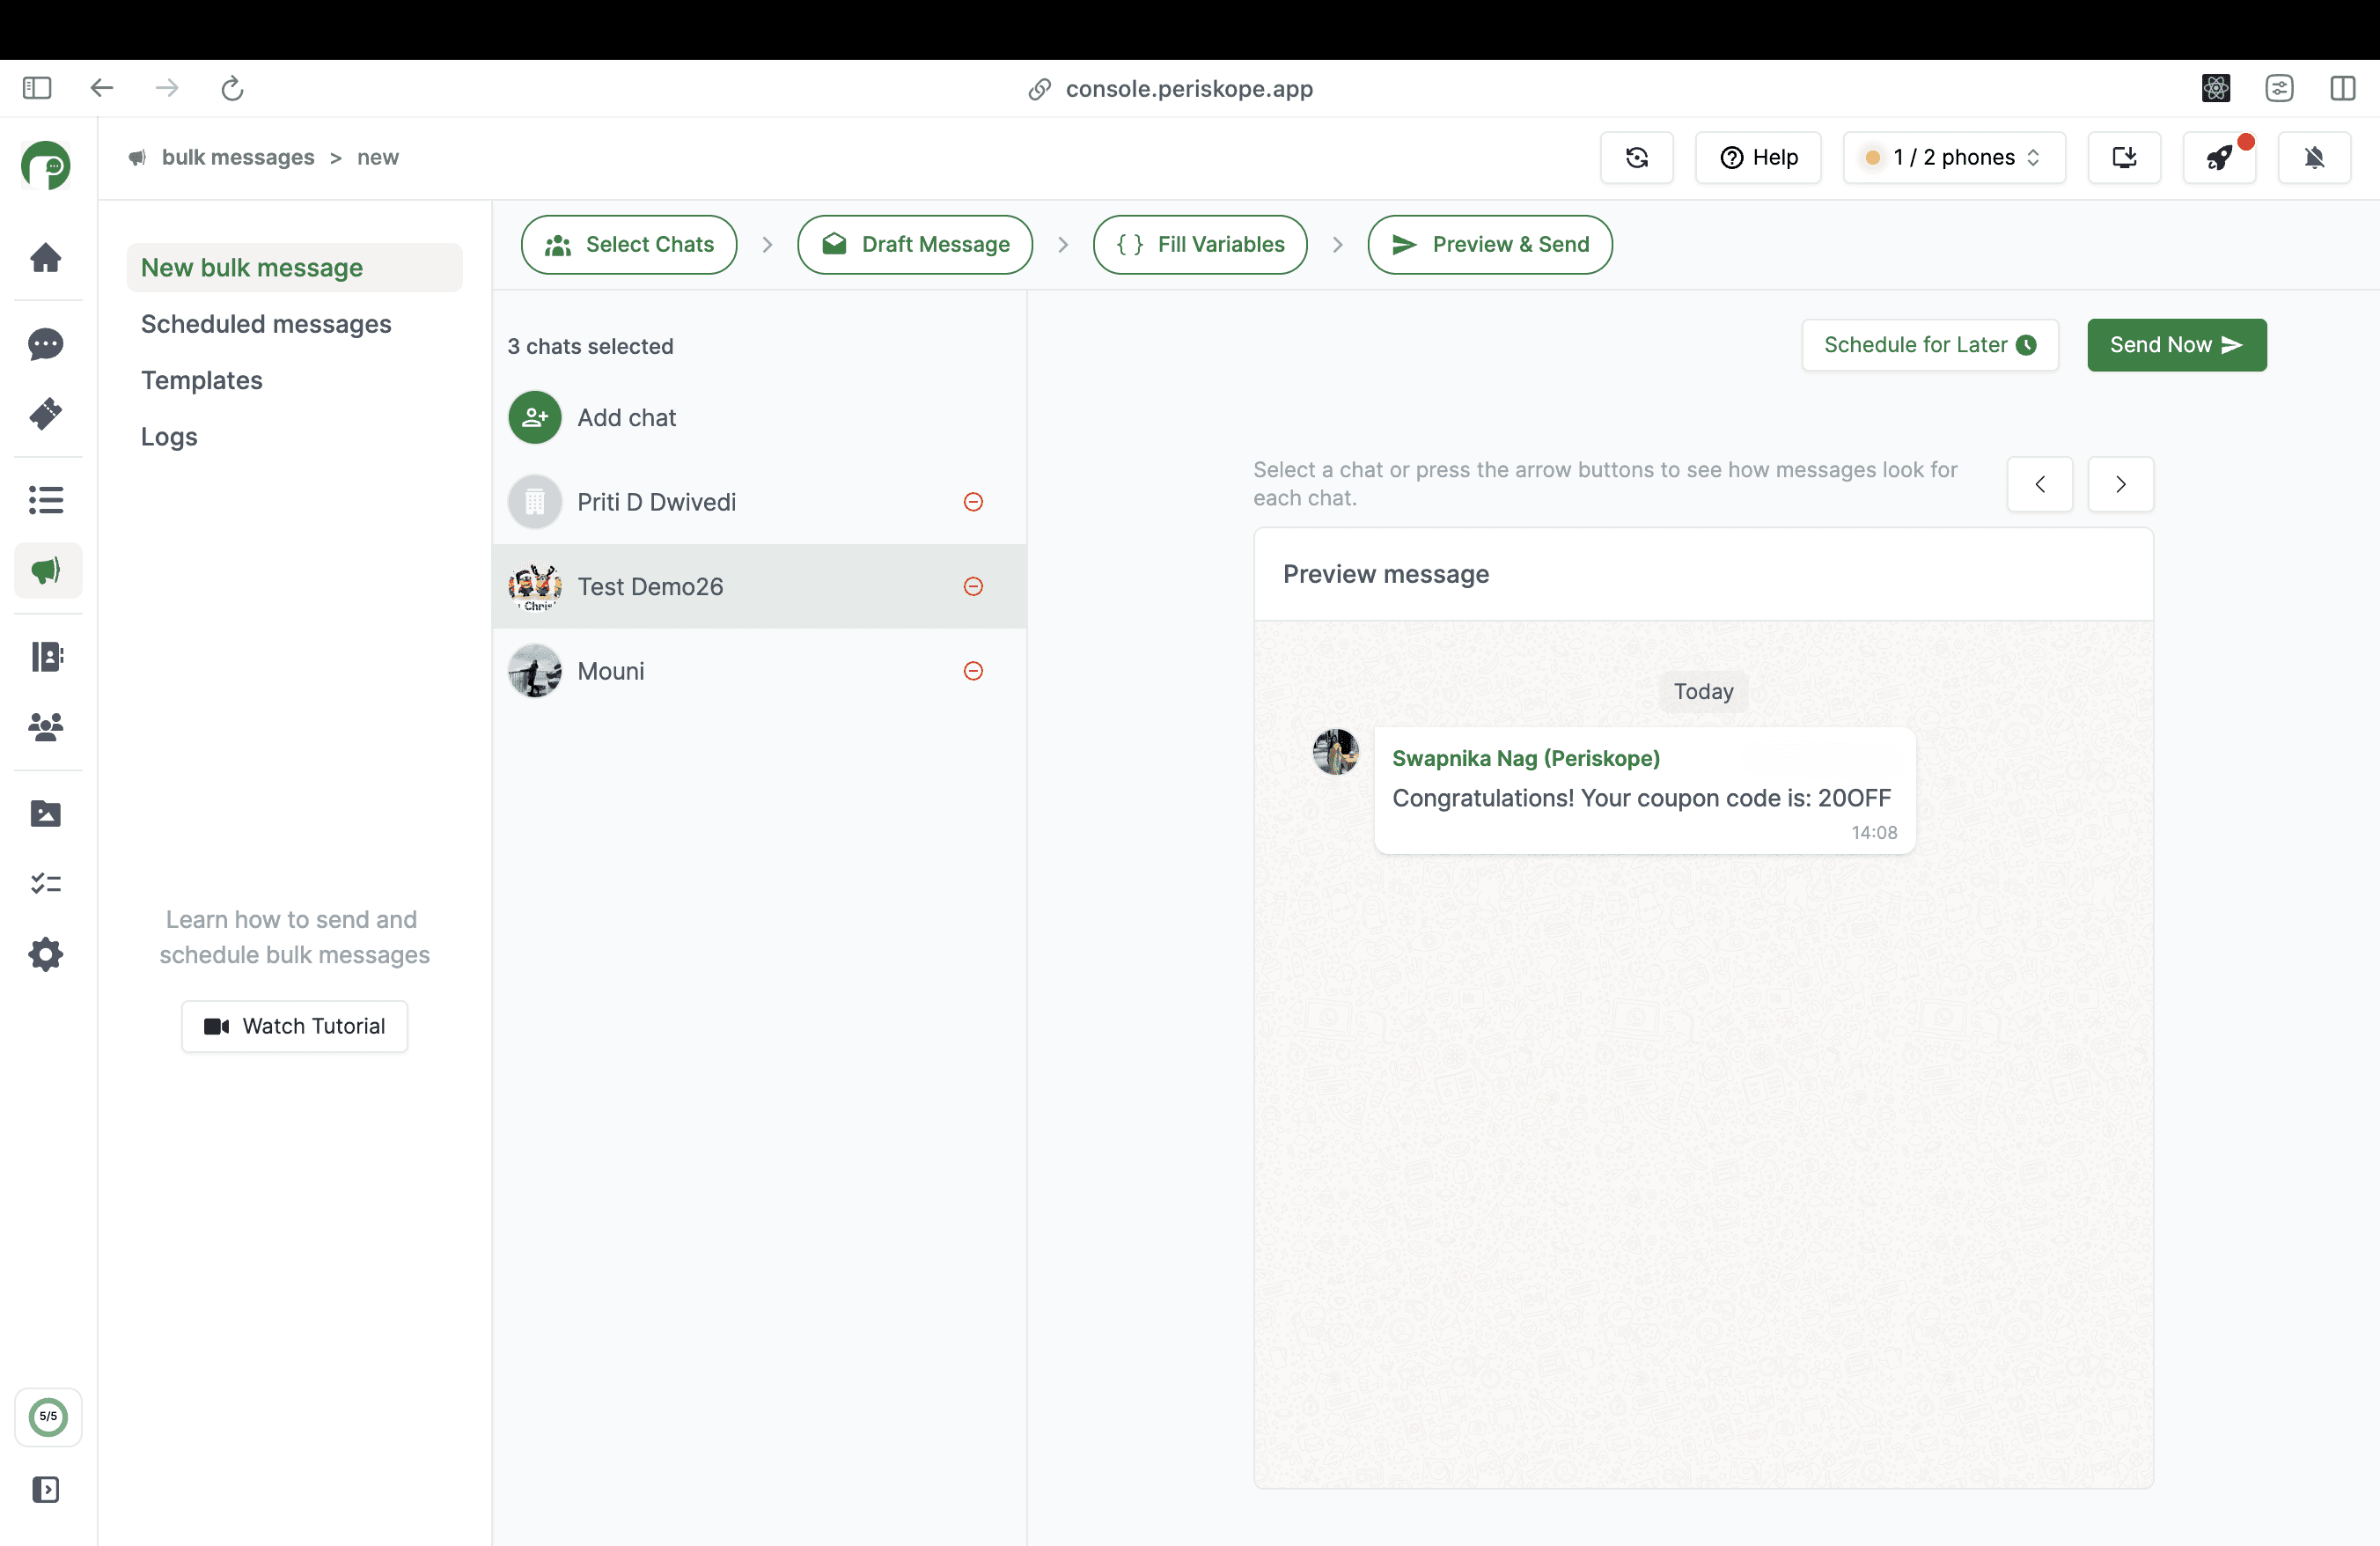Open Scheduled messages menu item
This screenshot has width=2380, height=1546.
pyautogui.click(x=266, y=324)
